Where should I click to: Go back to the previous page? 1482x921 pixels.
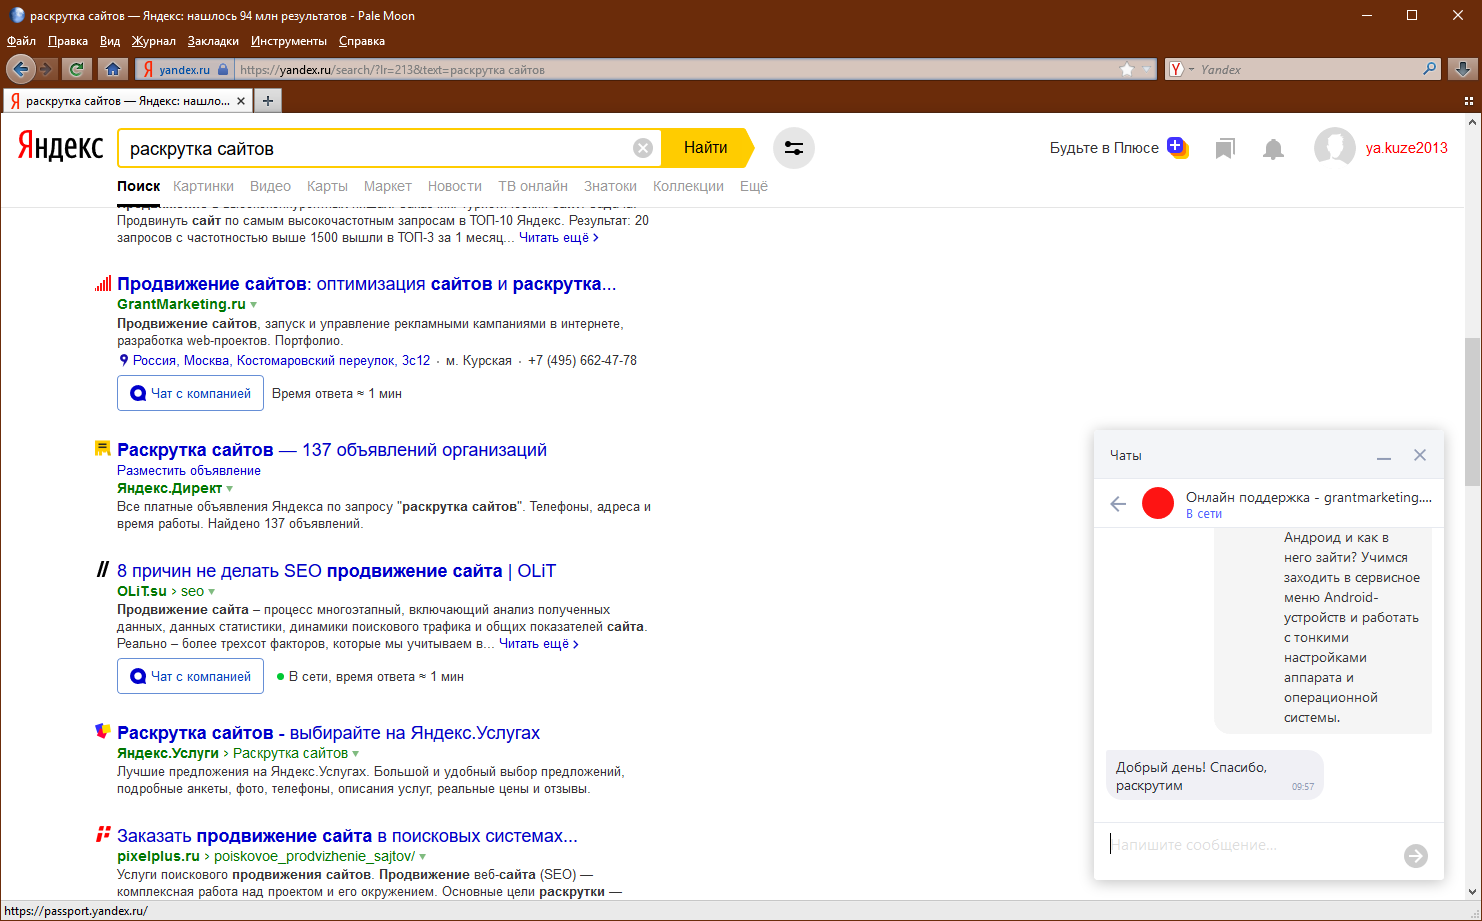[x=21, y=69]
